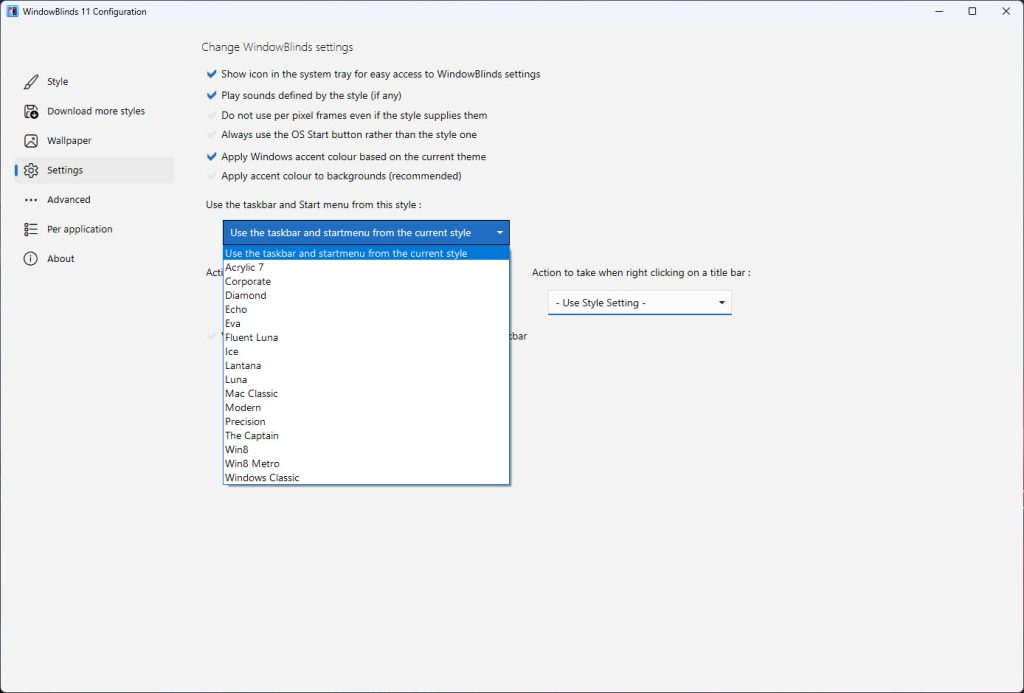The height and width of the screenshot is (693, 1024).
Task: Select Acrylic 7 from the list
Action: tap(366, 267)
